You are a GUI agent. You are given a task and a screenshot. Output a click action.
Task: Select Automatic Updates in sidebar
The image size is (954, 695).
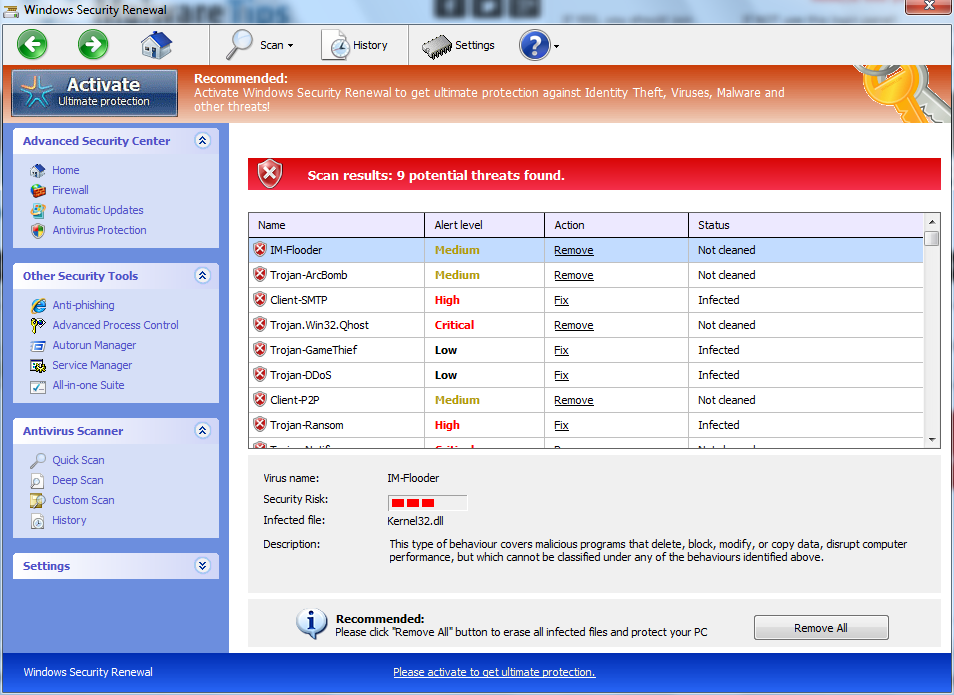(x=98, y=210)
